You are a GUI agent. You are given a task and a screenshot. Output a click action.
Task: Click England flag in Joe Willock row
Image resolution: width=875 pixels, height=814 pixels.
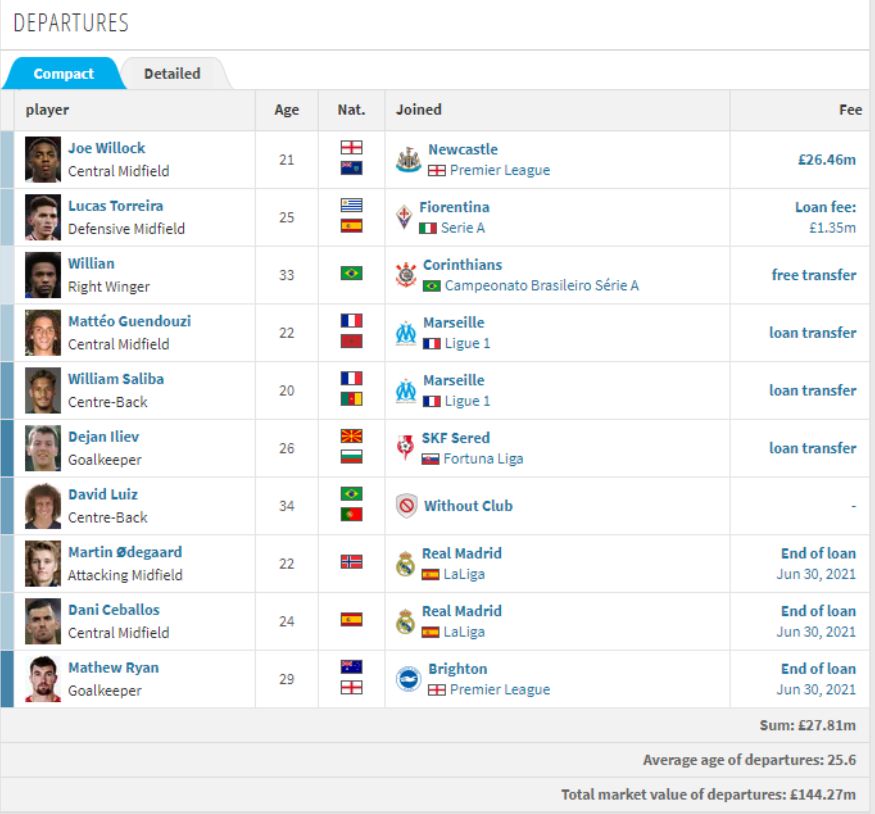(352, 147)
